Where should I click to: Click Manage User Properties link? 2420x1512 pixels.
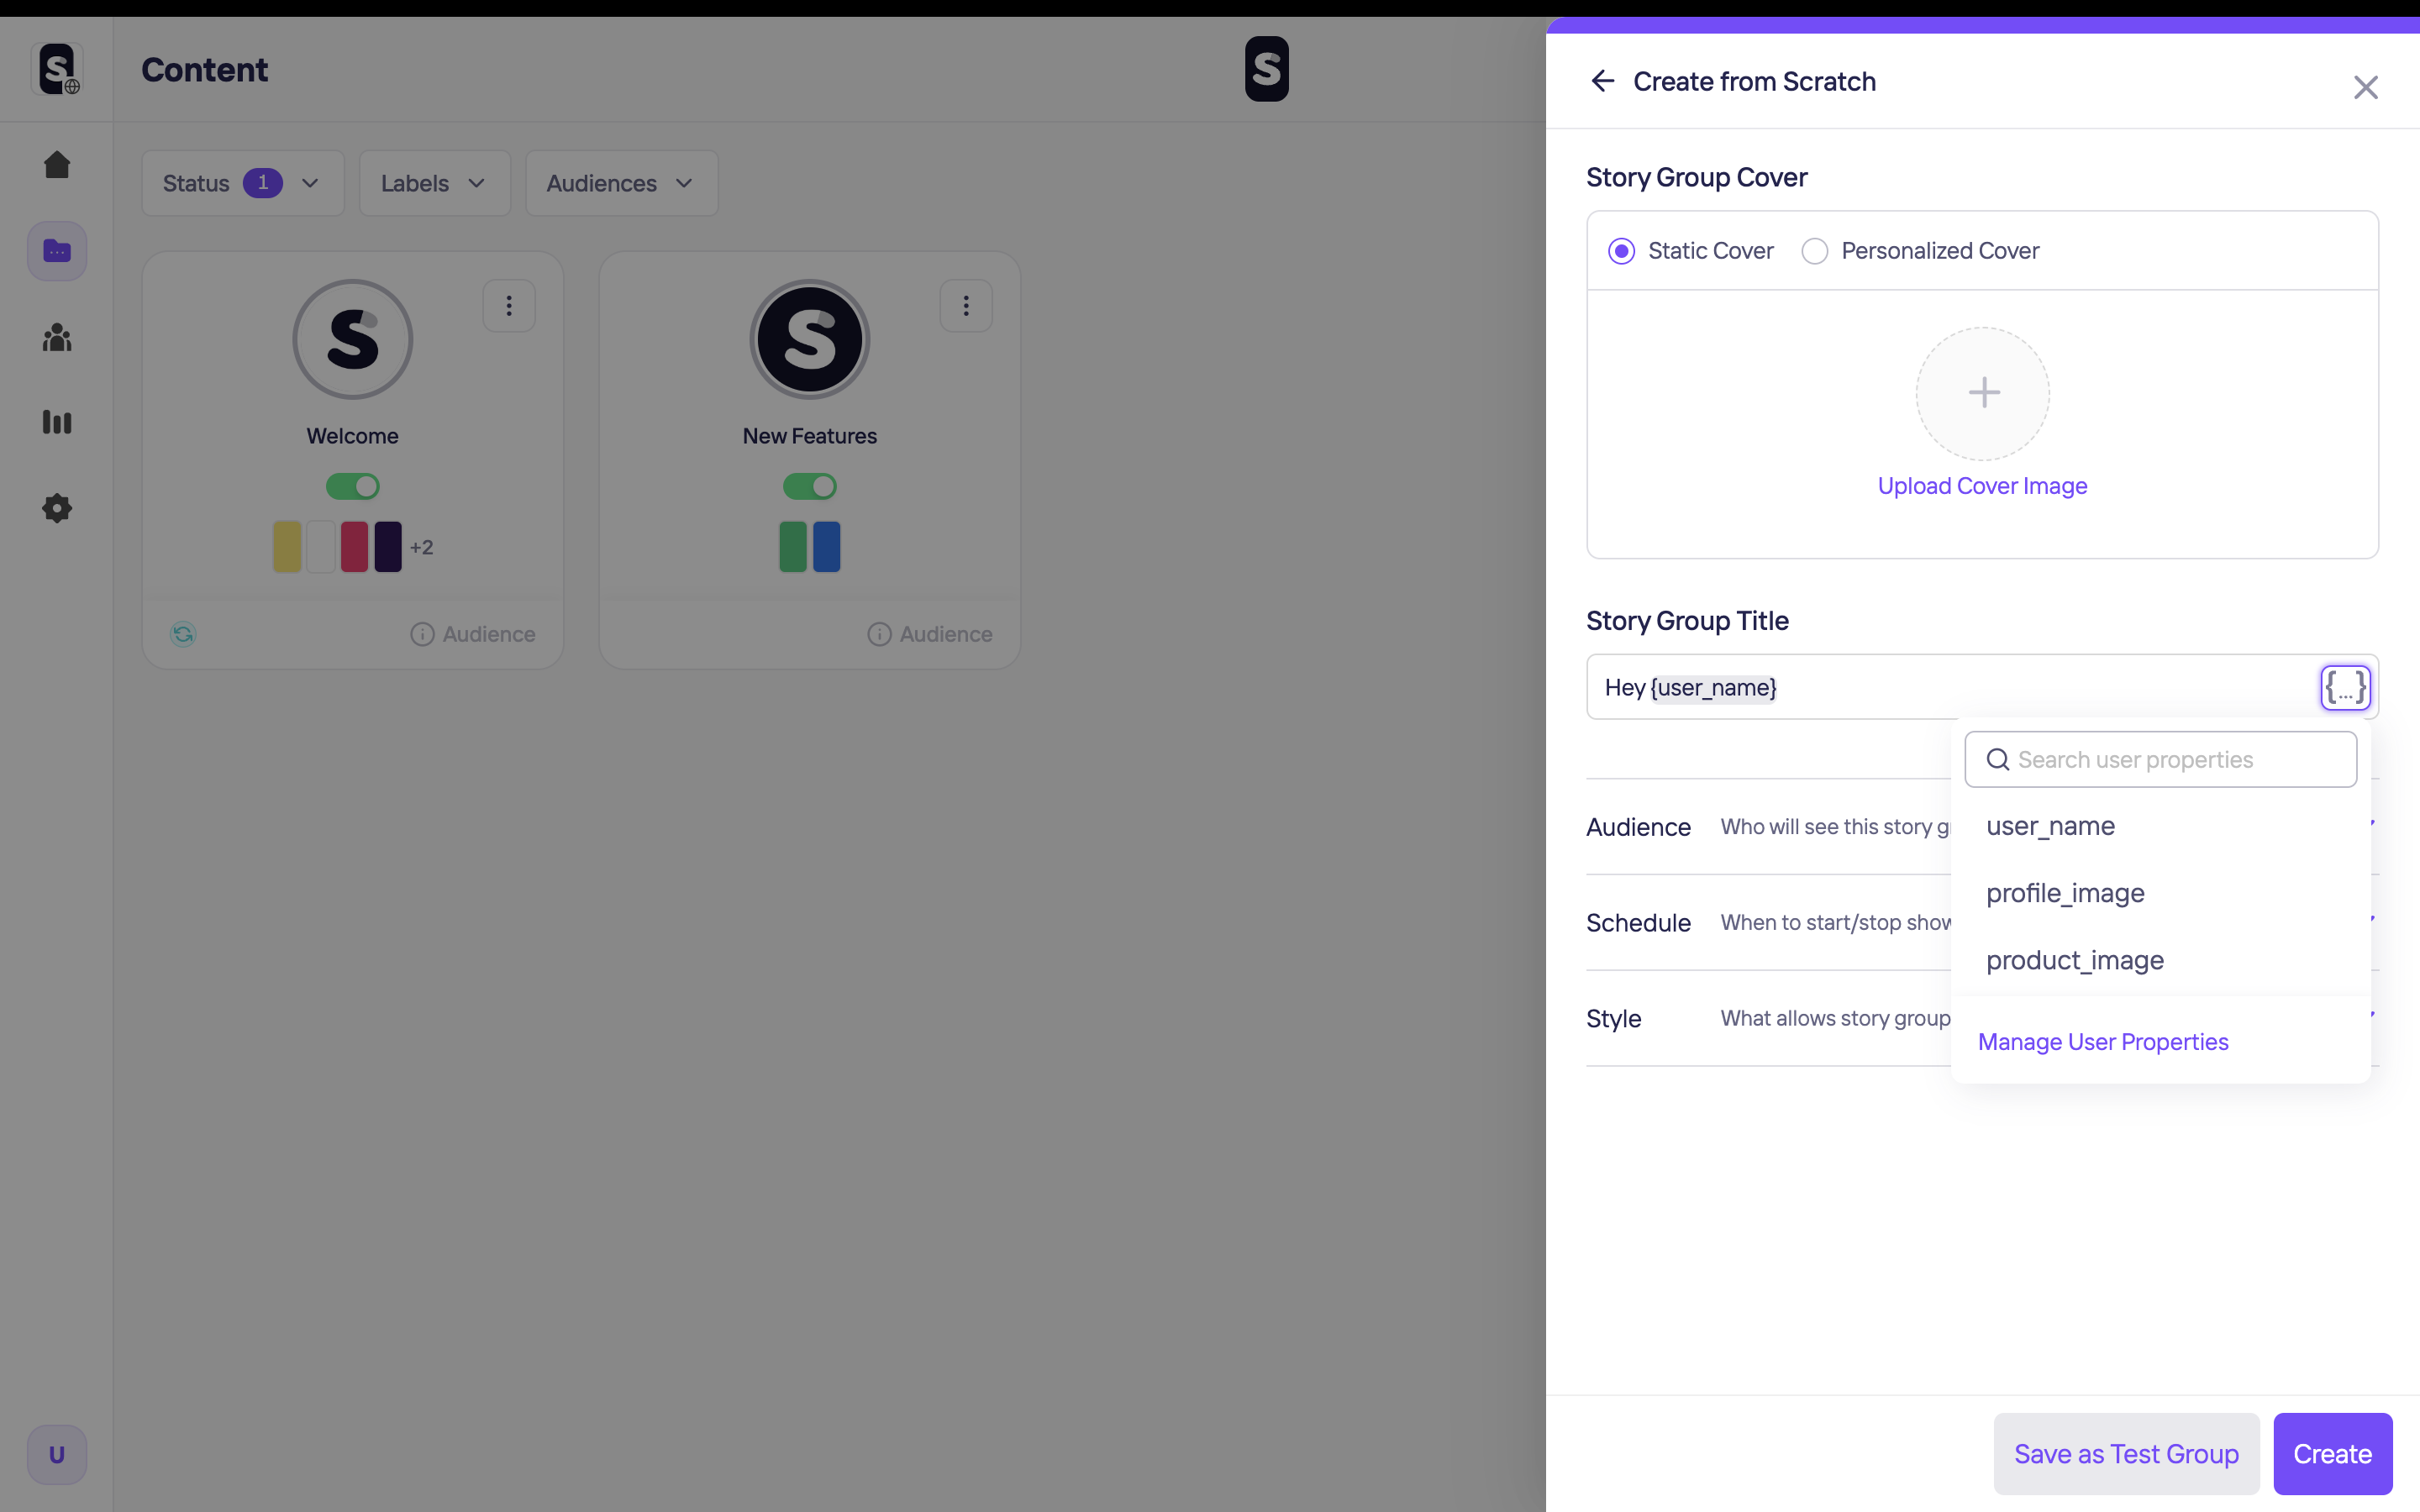(2103, 1042)
